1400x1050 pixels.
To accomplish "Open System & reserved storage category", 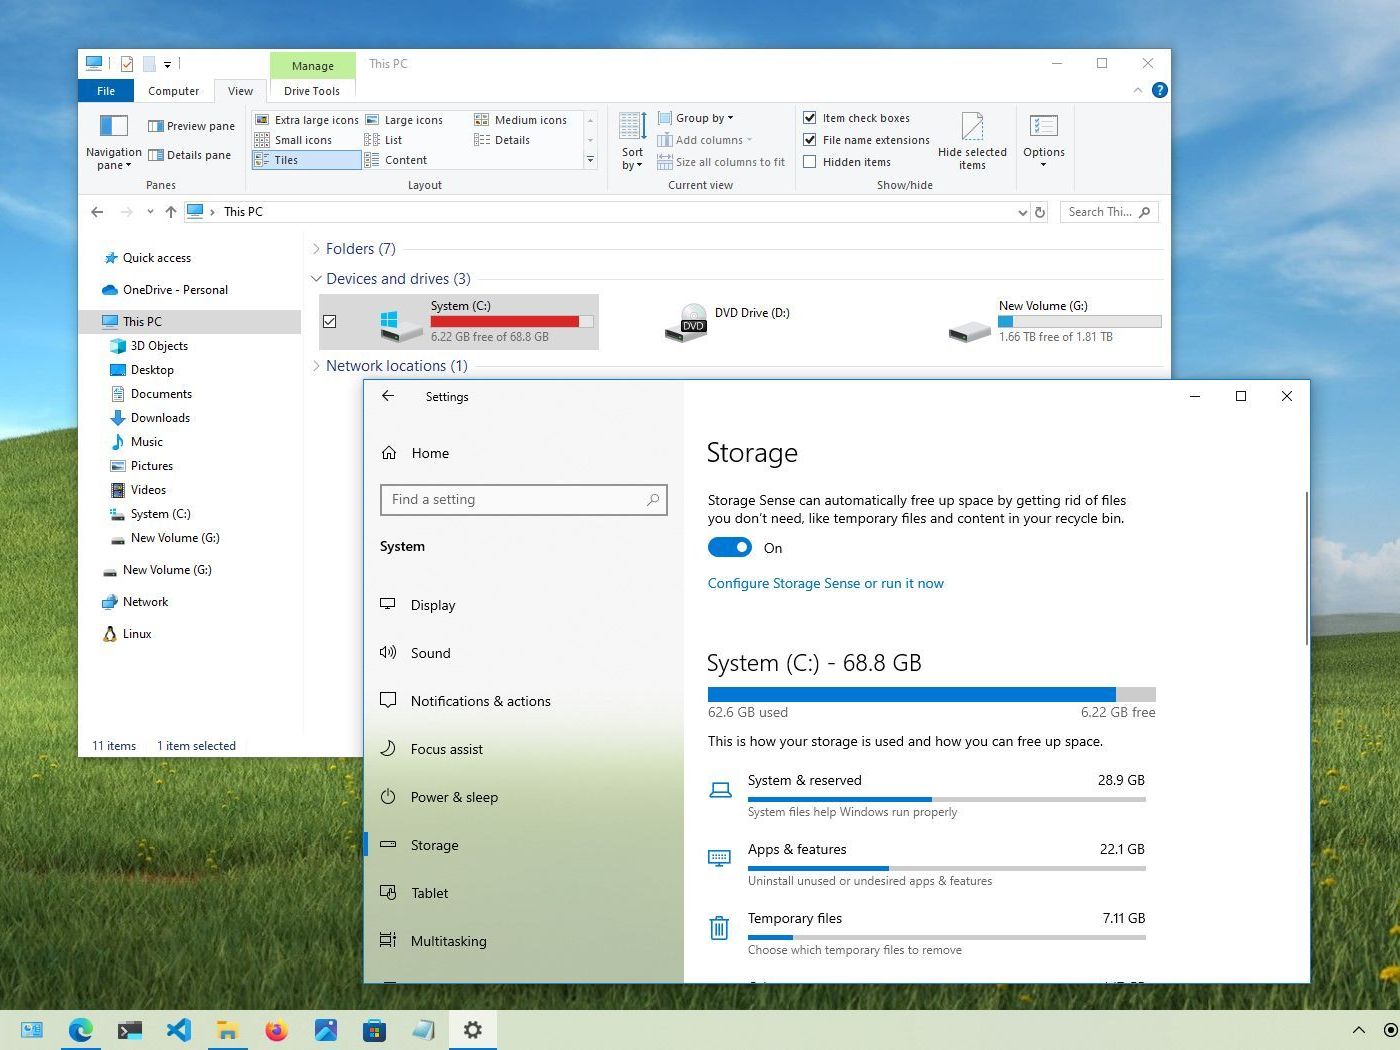I will point(926,795).
